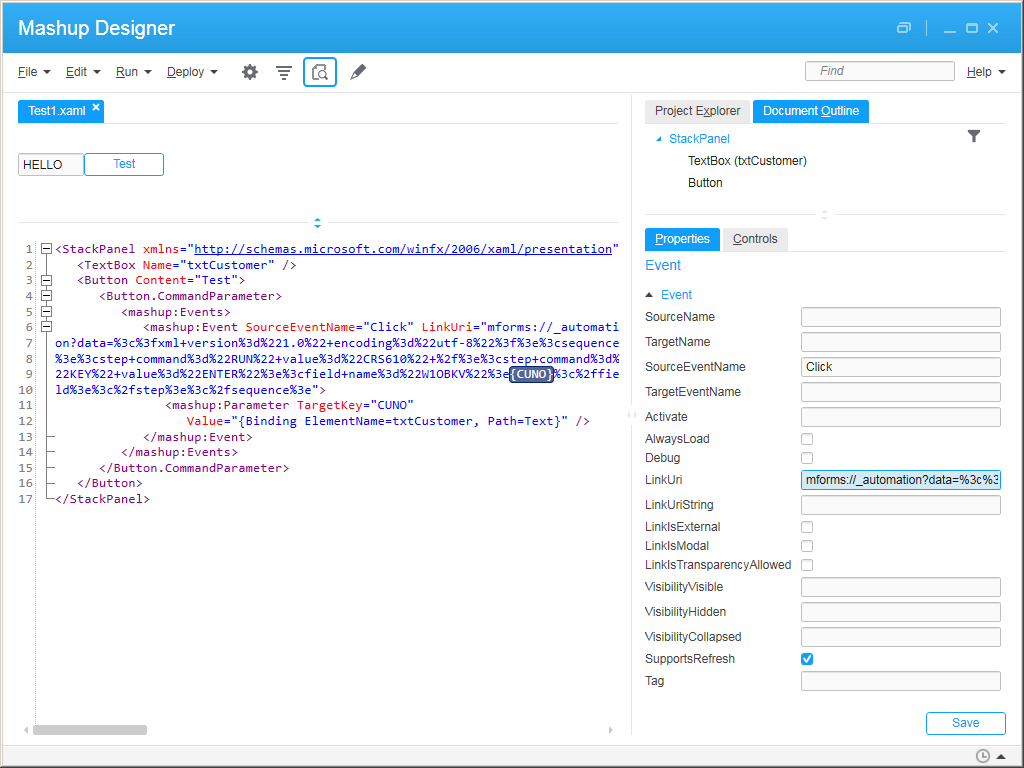Open the Deploy dropdown menu
This screenshot has width=1024, height=768.
[192, 72]
